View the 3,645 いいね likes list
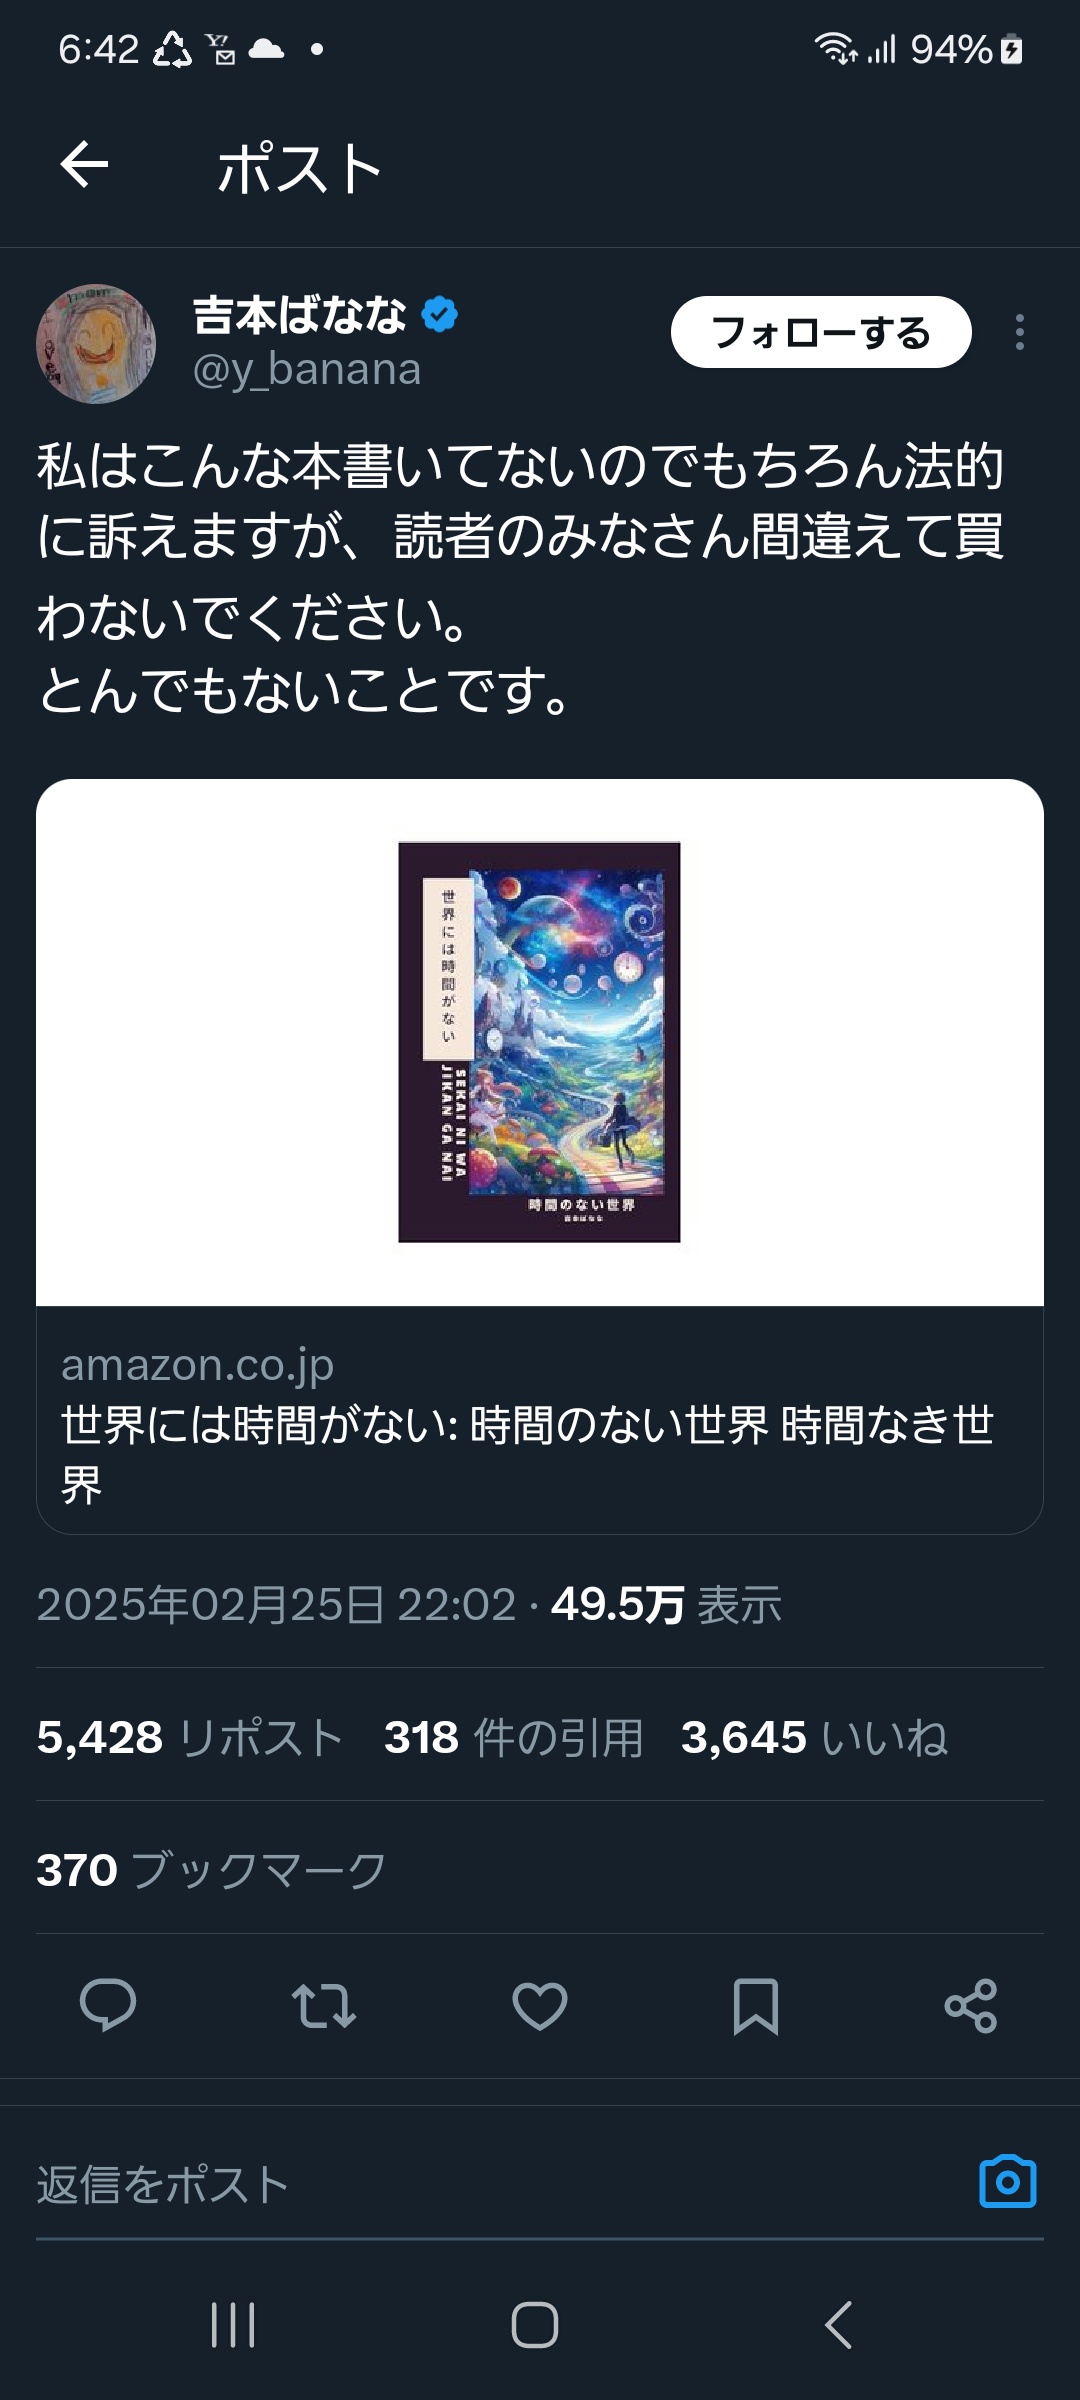This screenshot has width=1080, height=2400. pos(814,1738)
